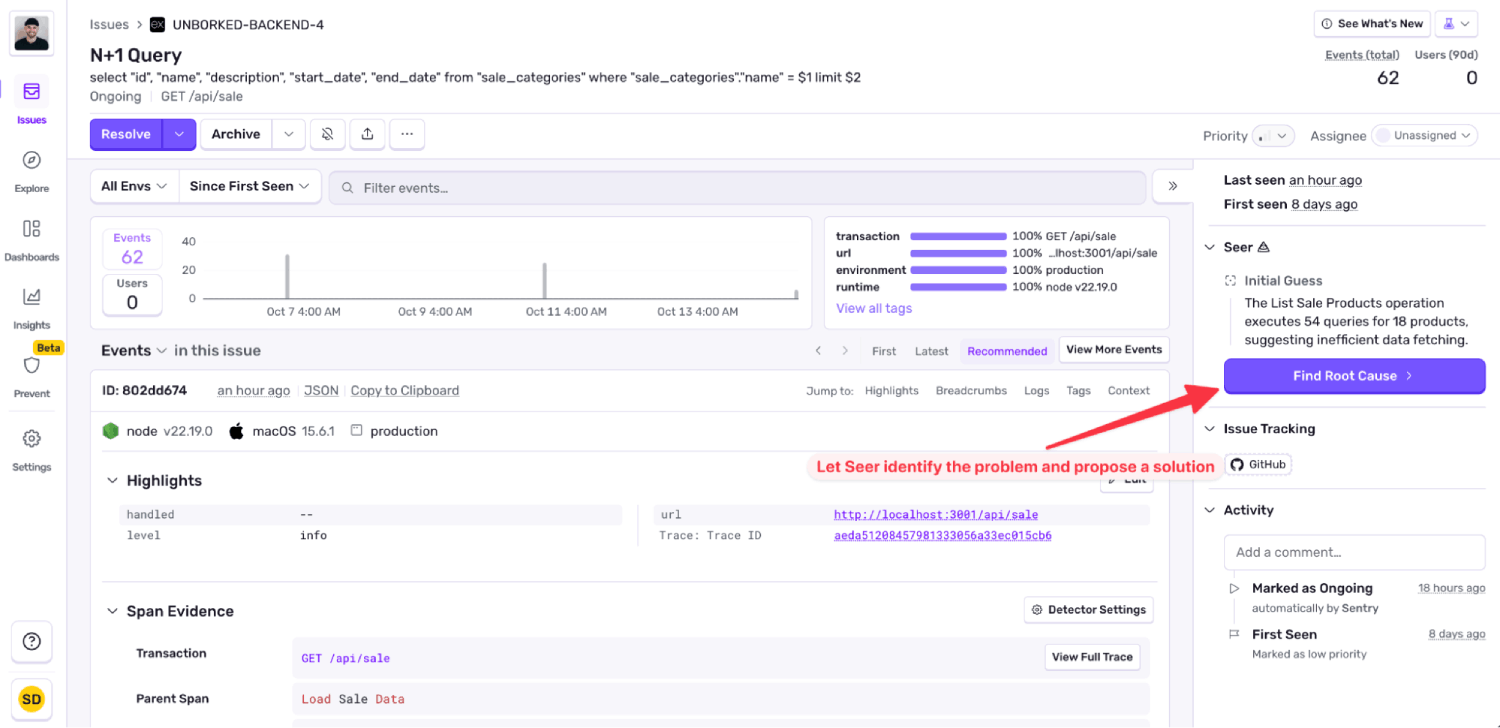The image size is (1500, 728).
Task: Open the more actions ellipsis menu
Action: [407, 133]
